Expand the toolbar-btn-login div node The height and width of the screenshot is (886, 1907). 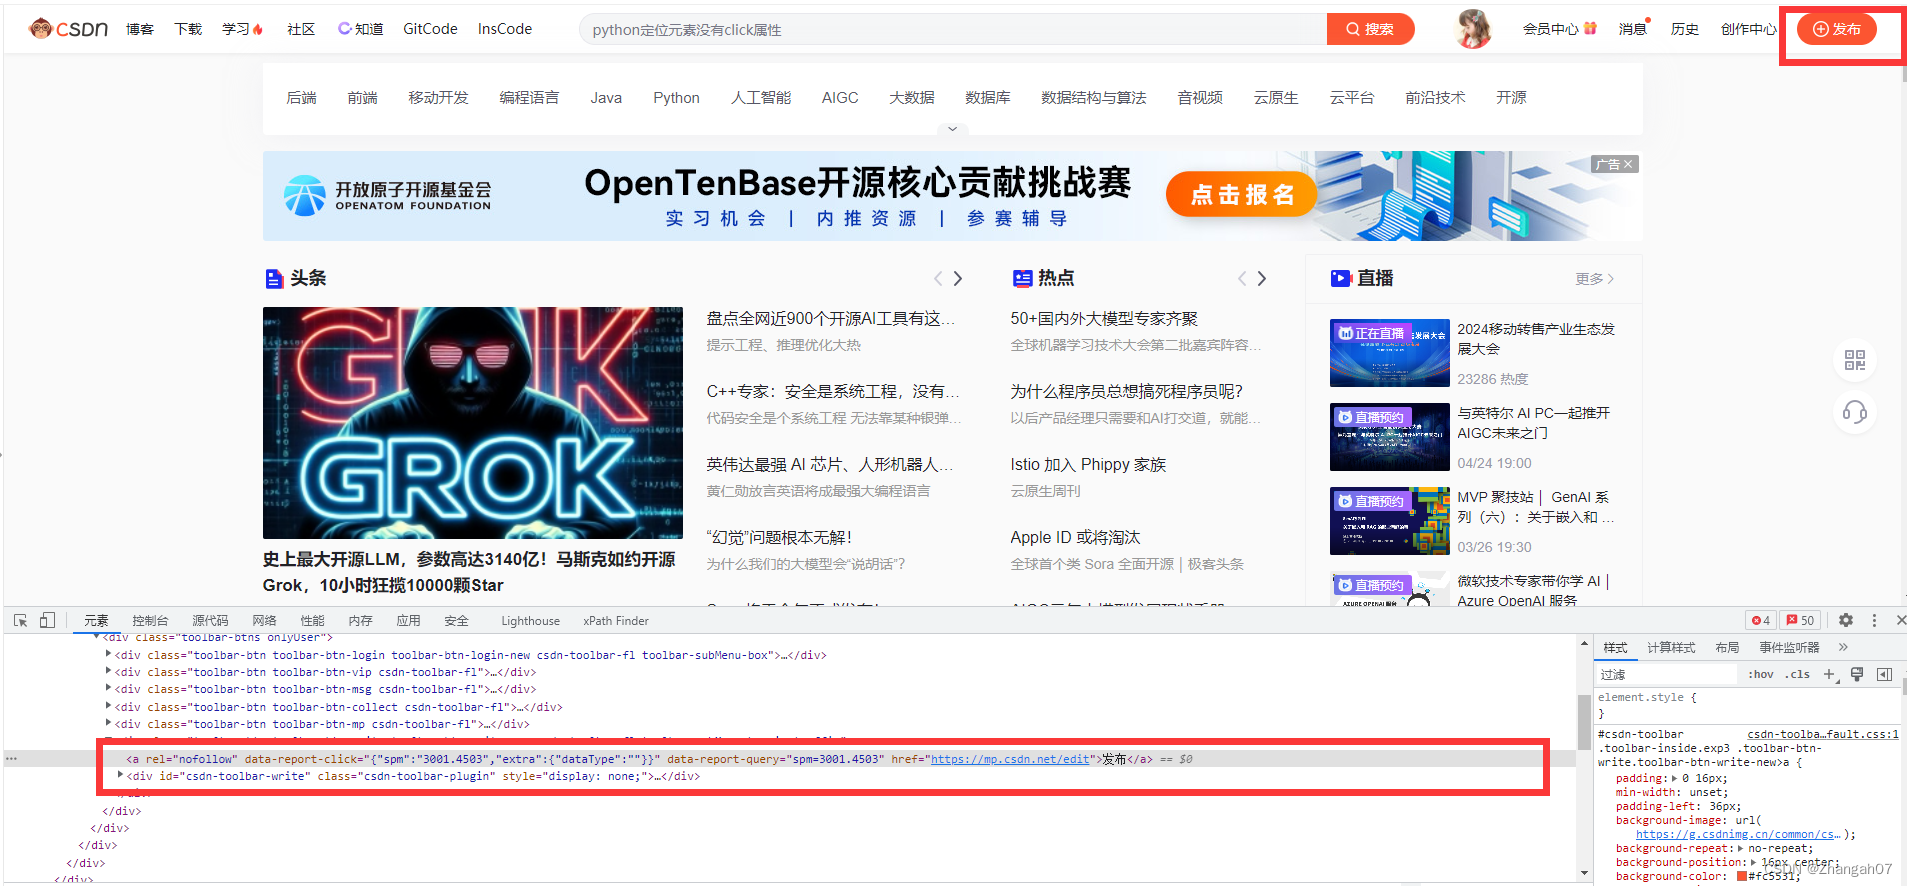(108, 654)
